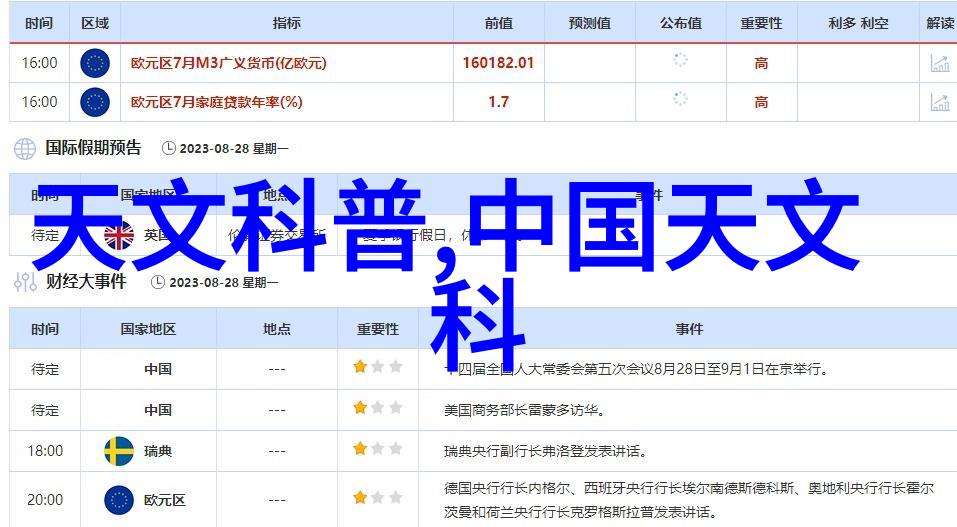
Task: Click the previous value 160182.01
Action: (x=498, y=63)
